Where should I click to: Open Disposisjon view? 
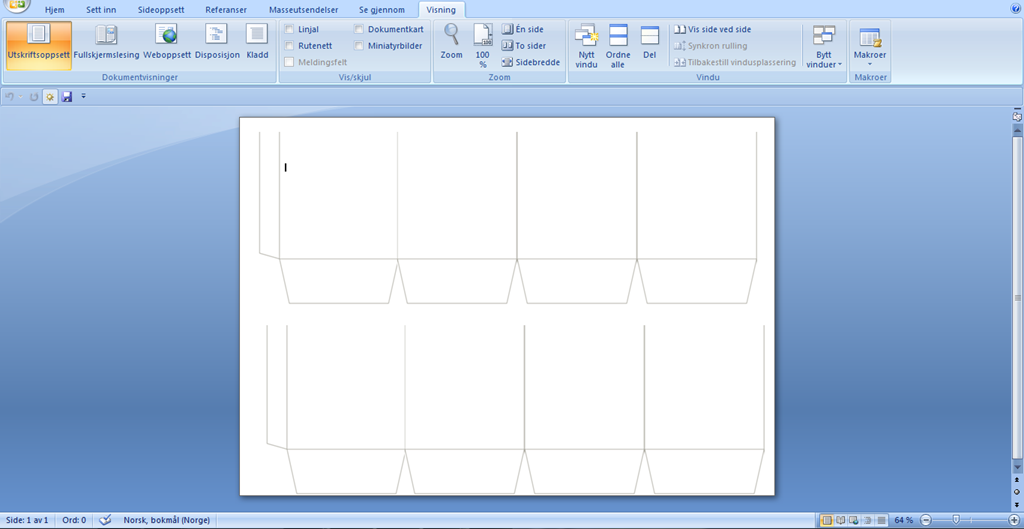[x=217, y=42]
